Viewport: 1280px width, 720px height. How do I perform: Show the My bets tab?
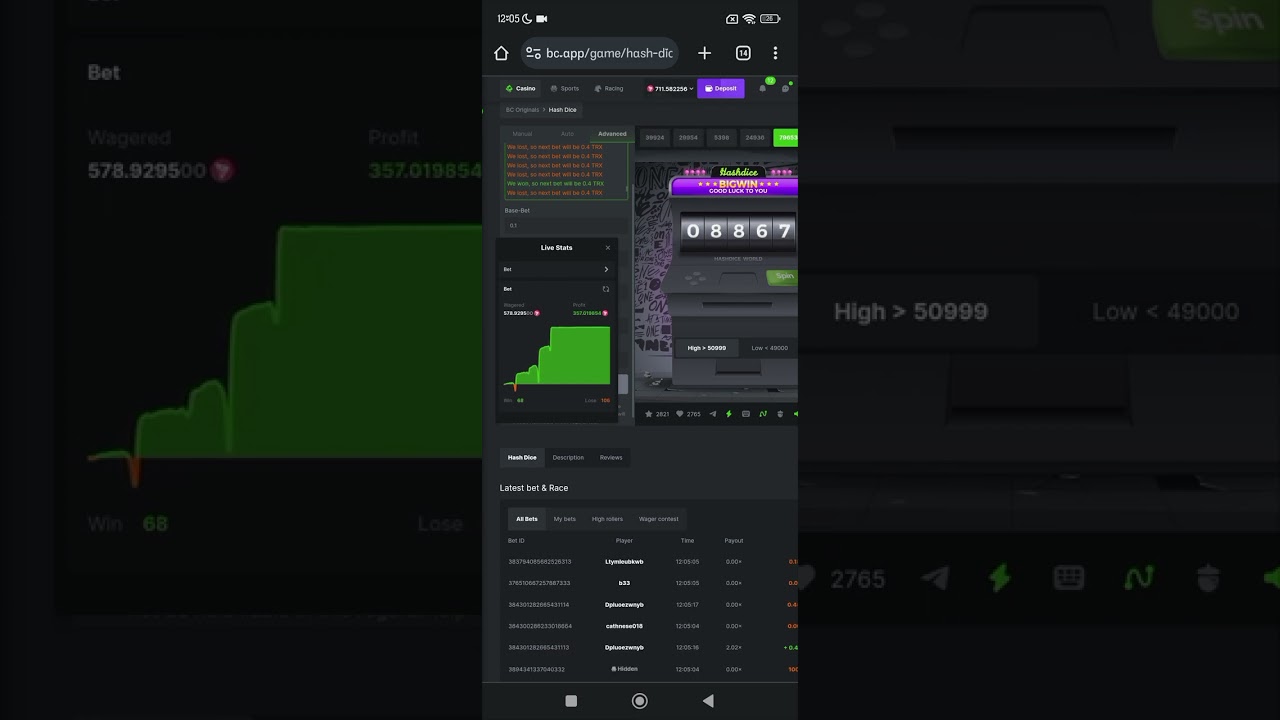(x=565, y=519)
